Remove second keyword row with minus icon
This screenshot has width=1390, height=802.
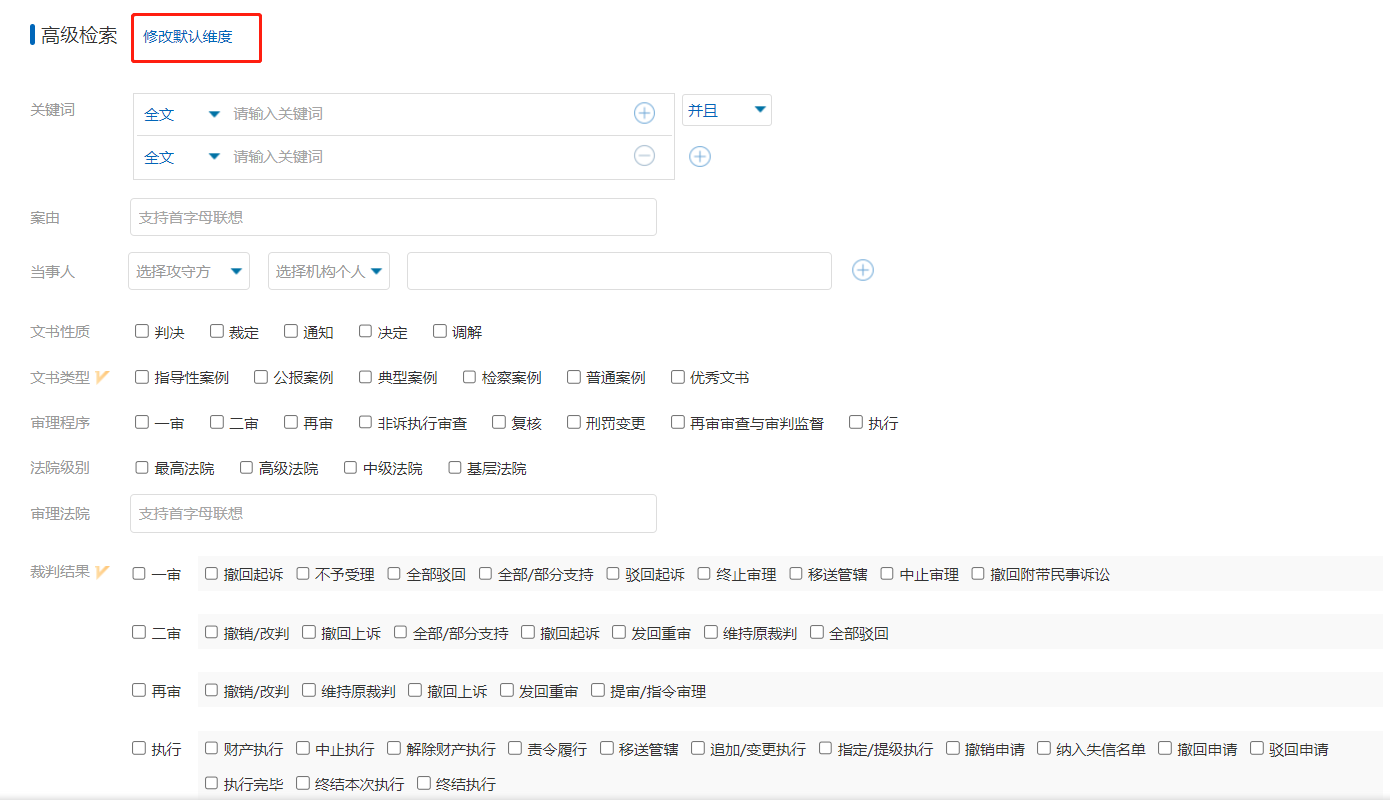(644, 156)
